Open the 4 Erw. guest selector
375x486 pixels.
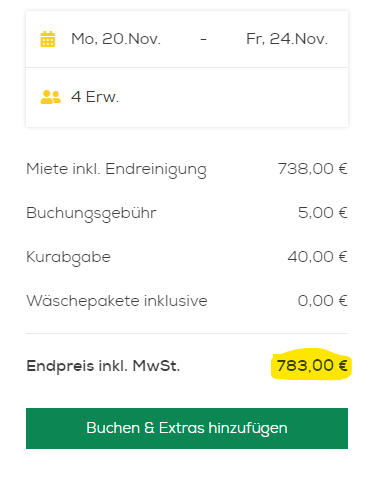pyautogui.click(x=95, y=97)
